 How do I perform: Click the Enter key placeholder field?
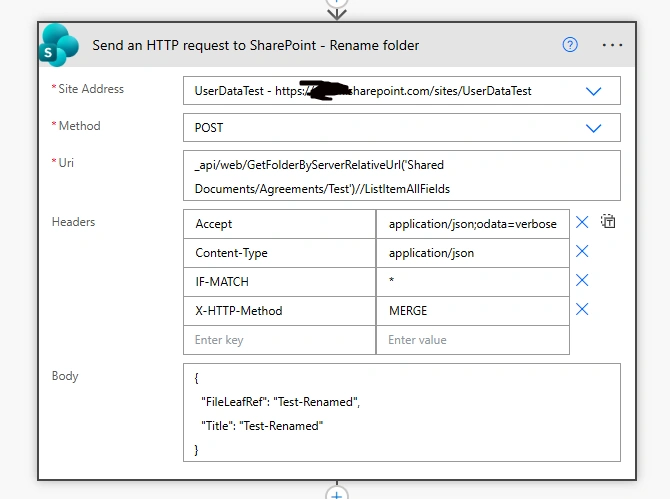[279, 340]
